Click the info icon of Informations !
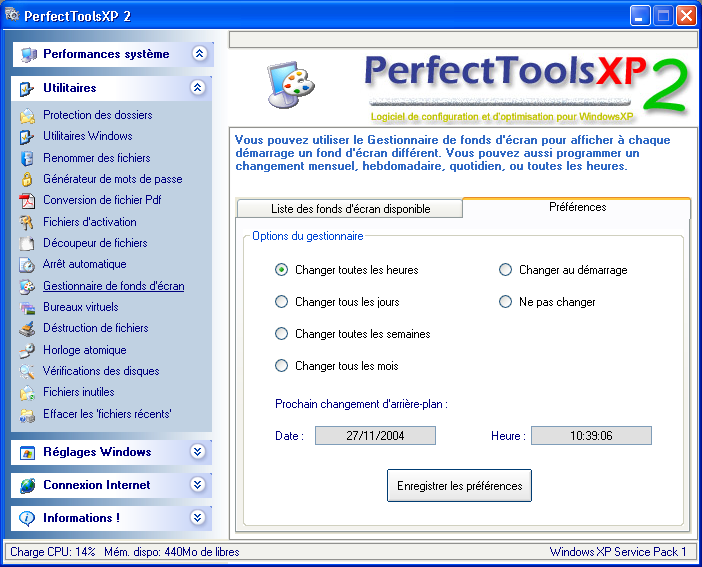702x567 pixels. tap(27, 518)
